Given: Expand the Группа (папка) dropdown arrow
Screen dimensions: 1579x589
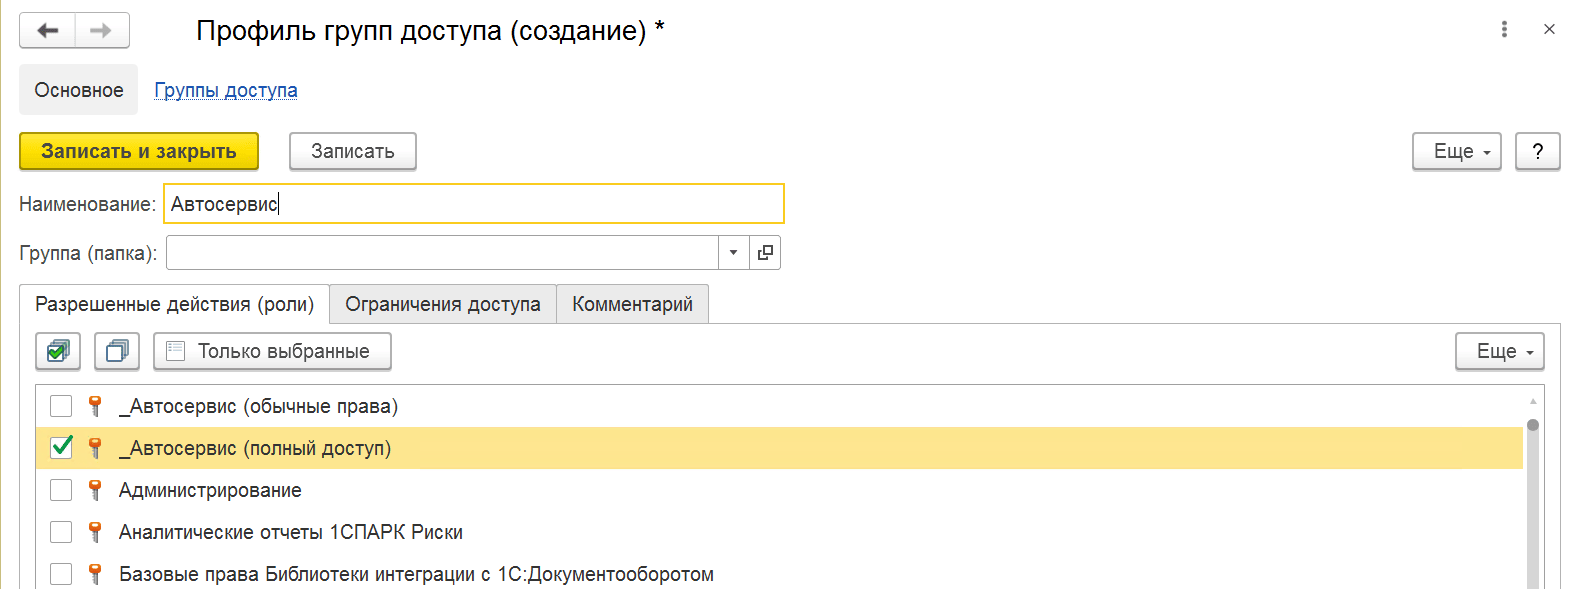Looking at the screenshot, I should (734, 253).
